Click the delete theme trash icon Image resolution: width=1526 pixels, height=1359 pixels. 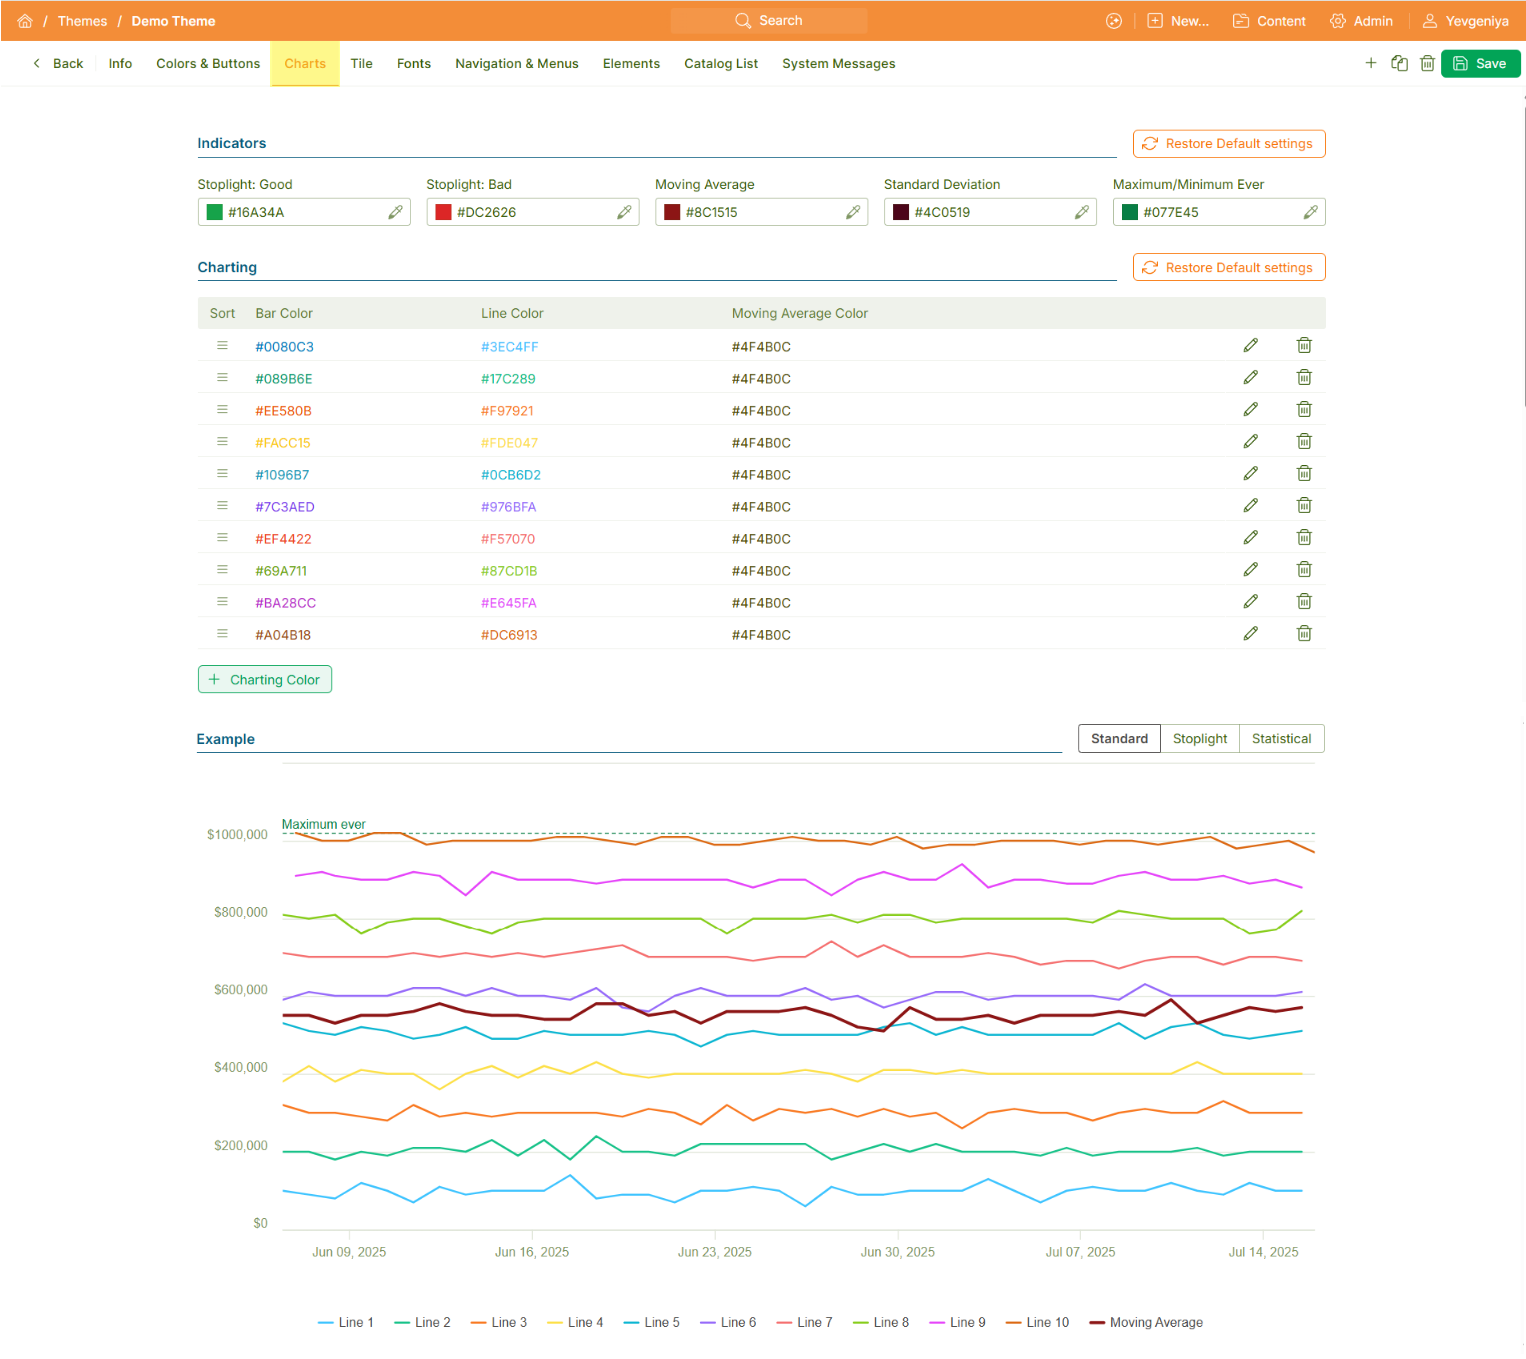pyautogui.click(x=1427, y=63)
